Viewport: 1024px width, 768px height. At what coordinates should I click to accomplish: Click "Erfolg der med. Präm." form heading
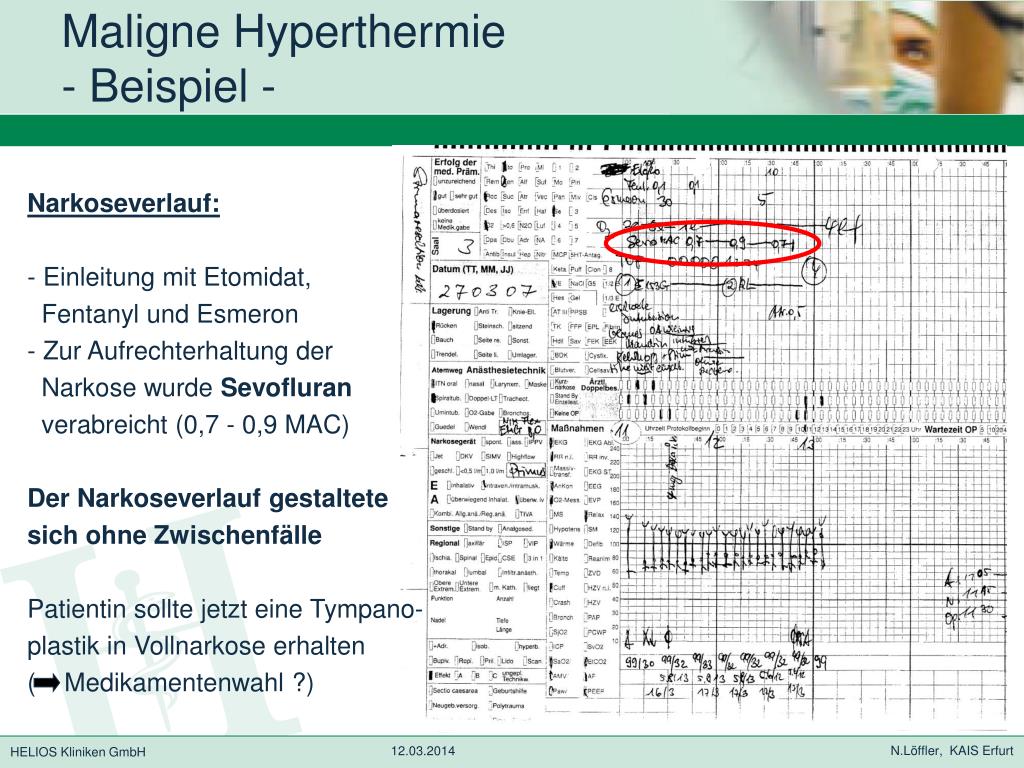click(455, 166)
